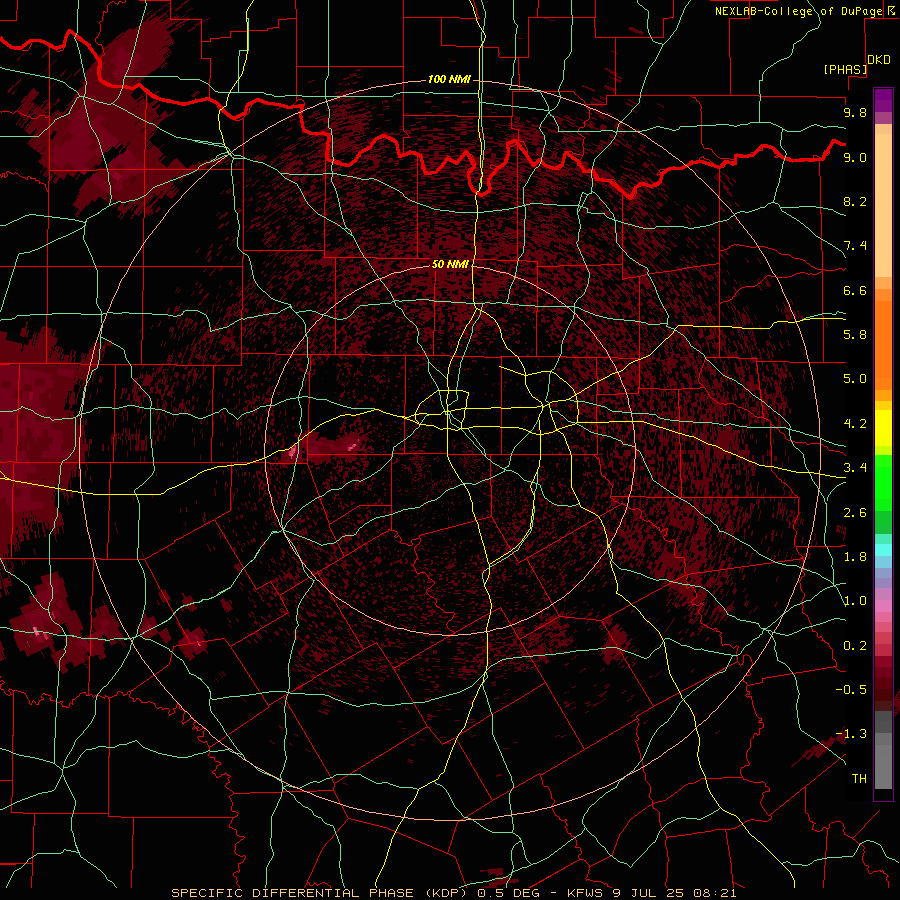This screenshot has width=900, height=900.
Task: Select the 2.6 scale value
Action: pos(855,513)
